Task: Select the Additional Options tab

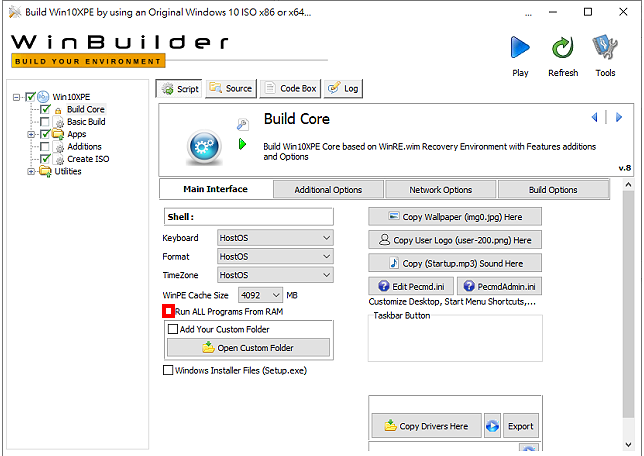Action: [x=328, y=190]
